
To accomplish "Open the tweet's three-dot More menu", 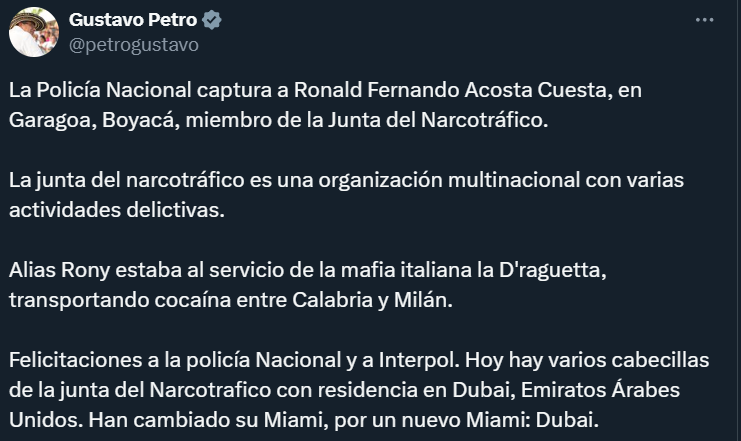I will tap(704, 19).
